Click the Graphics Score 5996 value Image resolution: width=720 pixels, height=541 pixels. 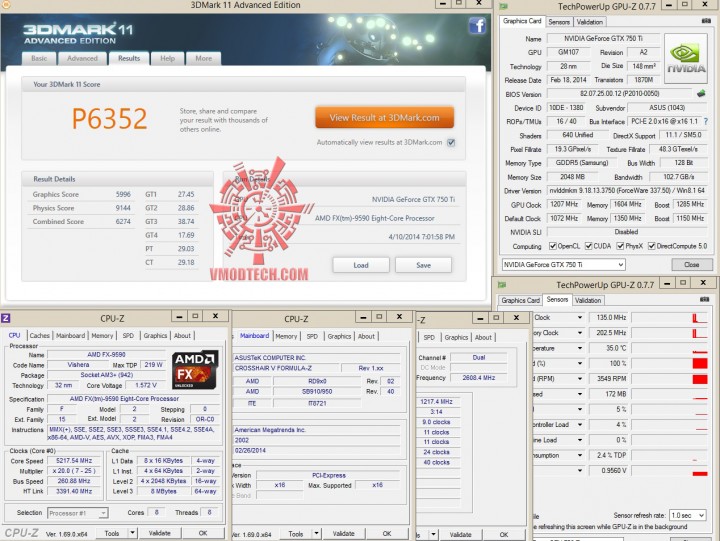123,194
